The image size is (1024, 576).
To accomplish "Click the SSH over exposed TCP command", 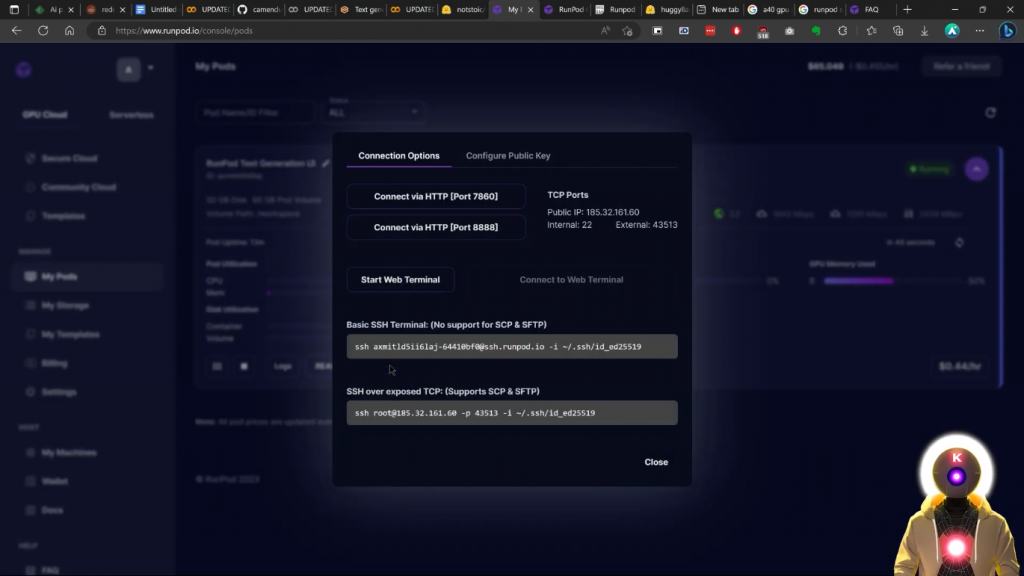I will tap(512, 413).
